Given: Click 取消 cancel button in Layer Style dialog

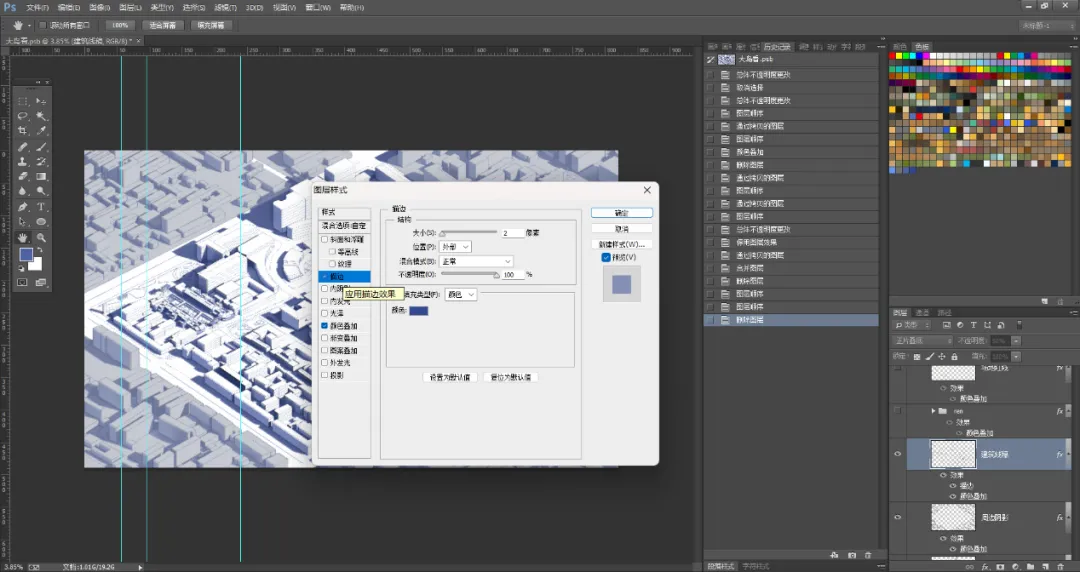Looking at the screenshot, I should (x=621, y=229).
